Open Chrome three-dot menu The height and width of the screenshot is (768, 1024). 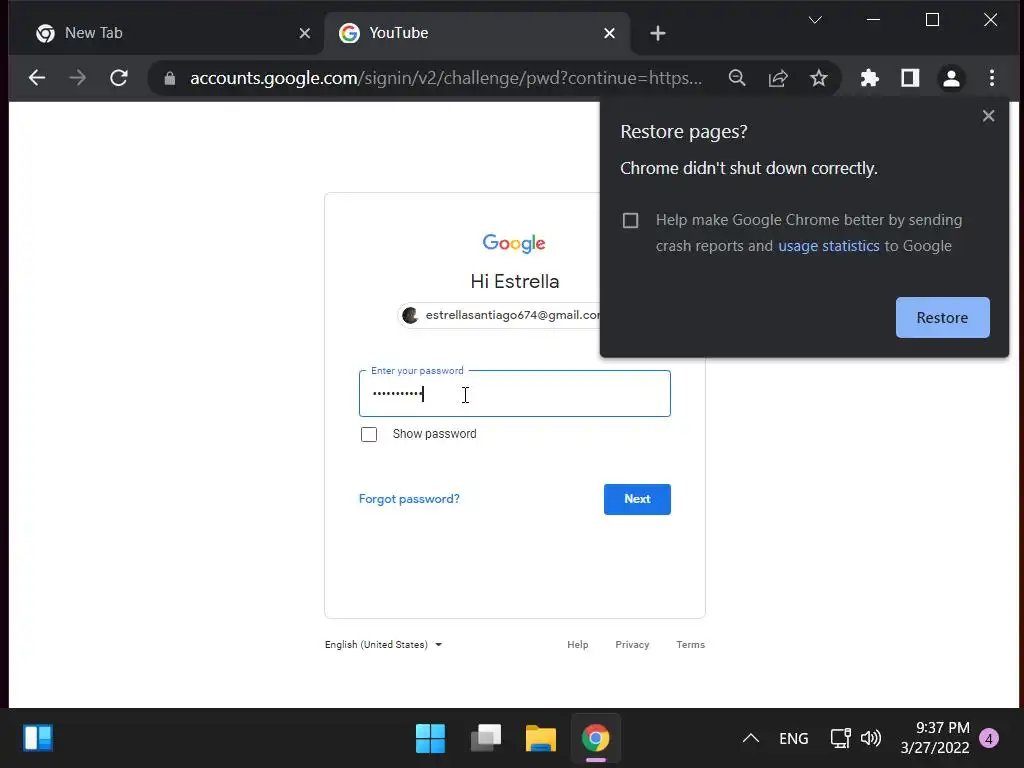(x=992, y=78)
